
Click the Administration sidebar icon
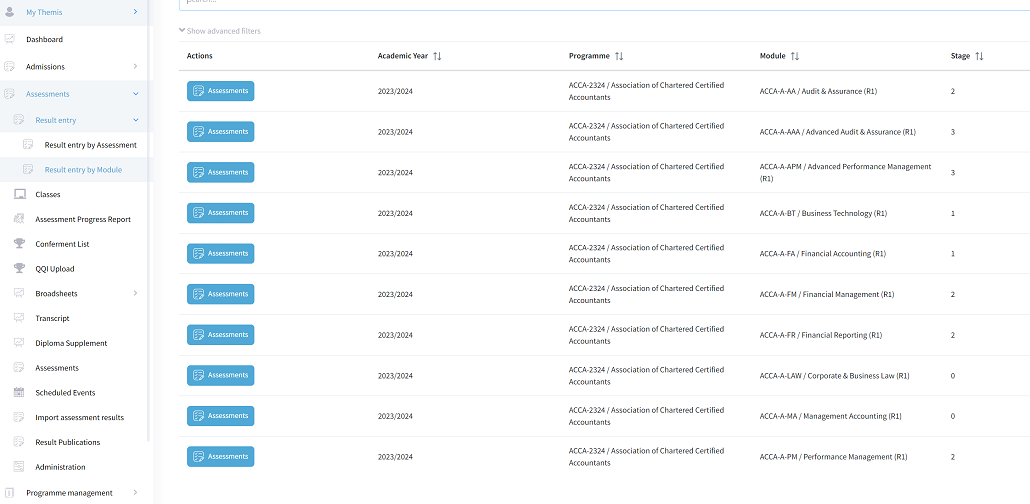click(x=19, y=467)
